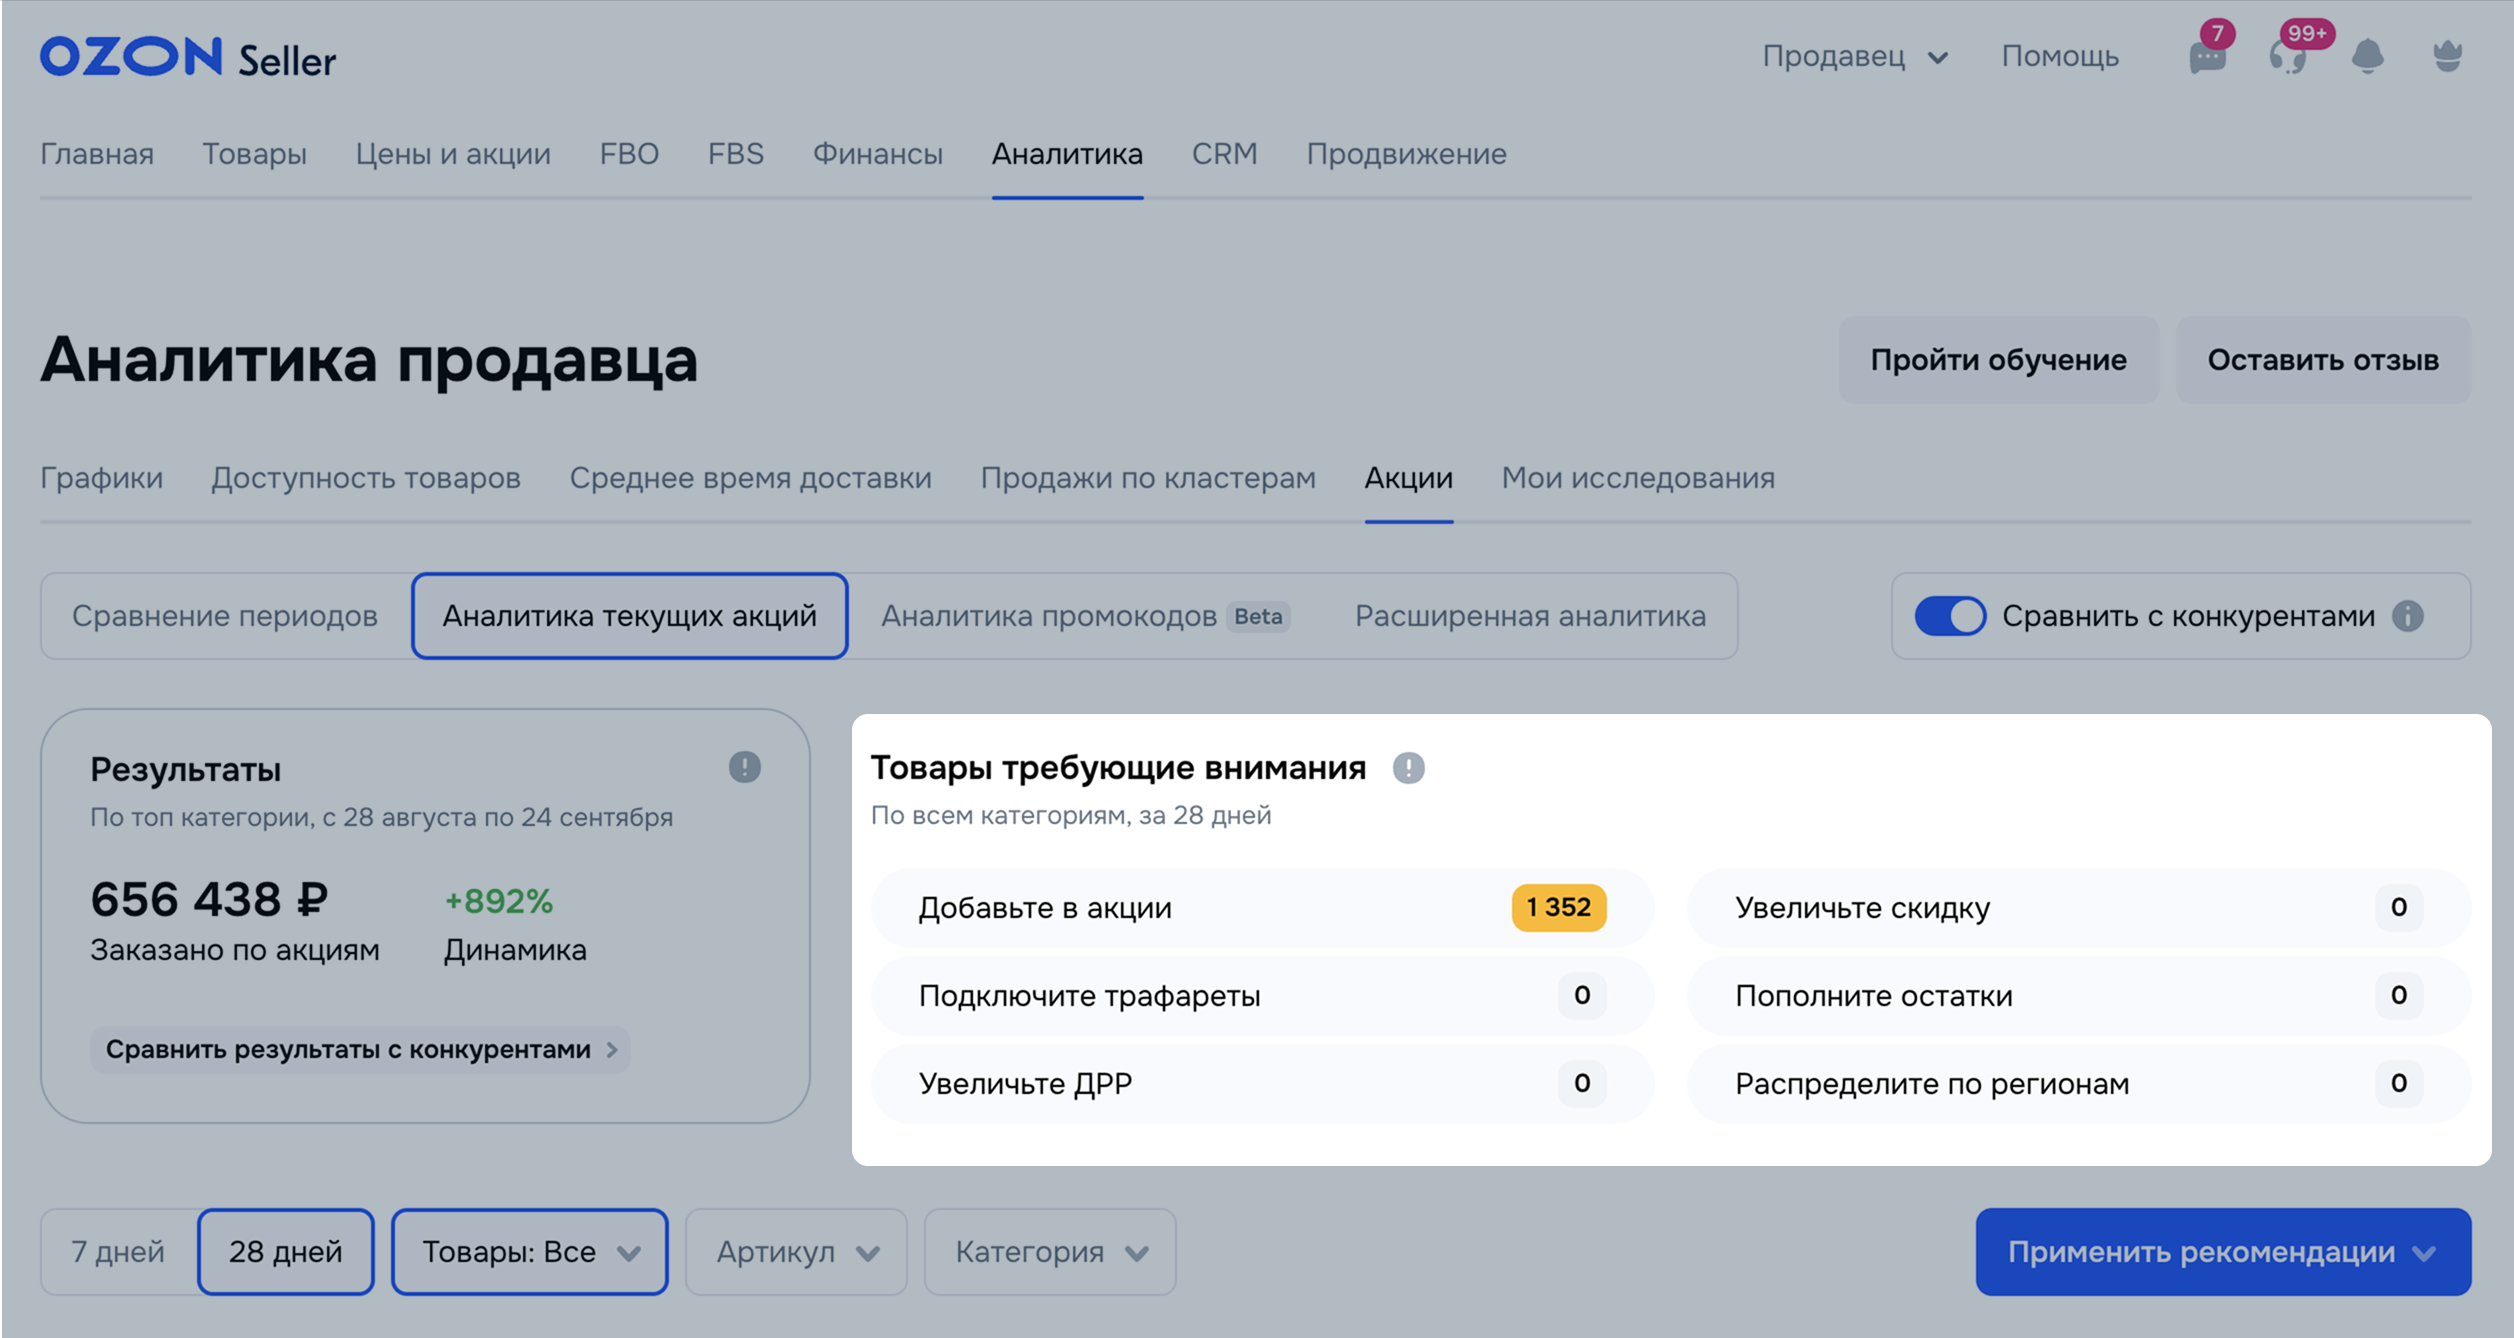Select the 28 дней period option
Screen dimensions: 2514x1338
286,1252
